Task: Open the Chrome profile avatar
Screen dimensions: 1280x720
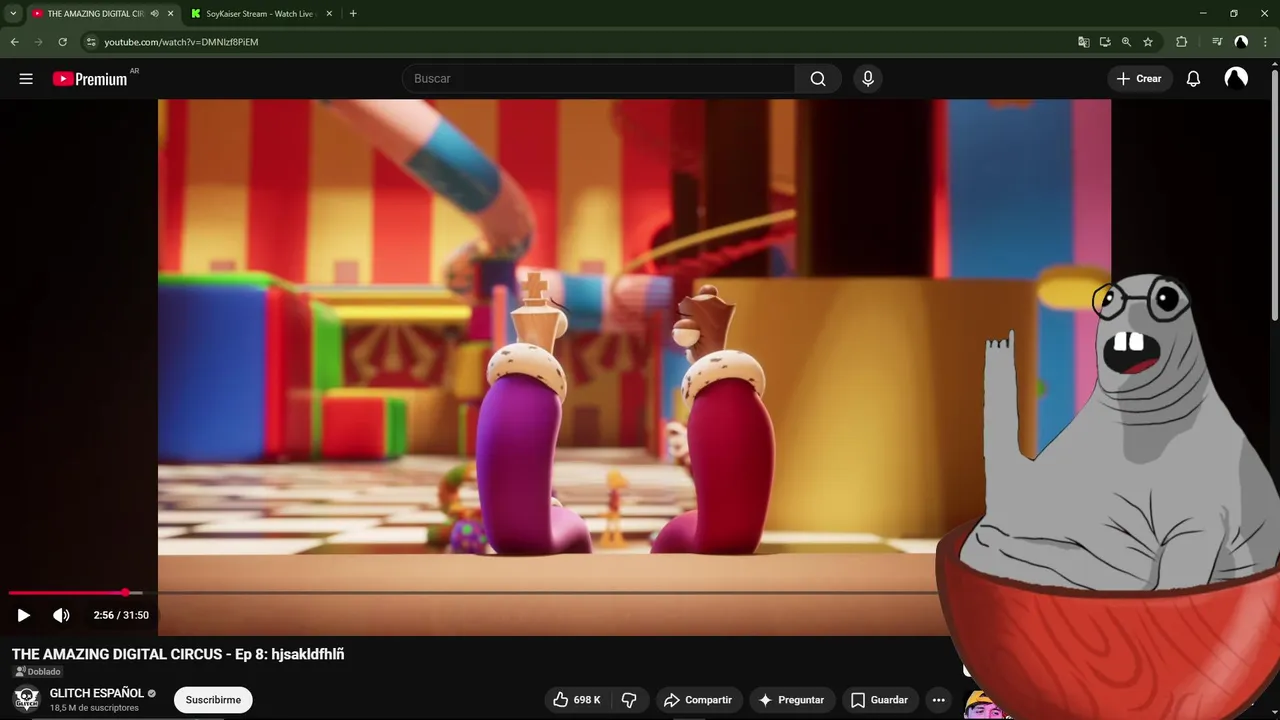Action: [1241, 42]
